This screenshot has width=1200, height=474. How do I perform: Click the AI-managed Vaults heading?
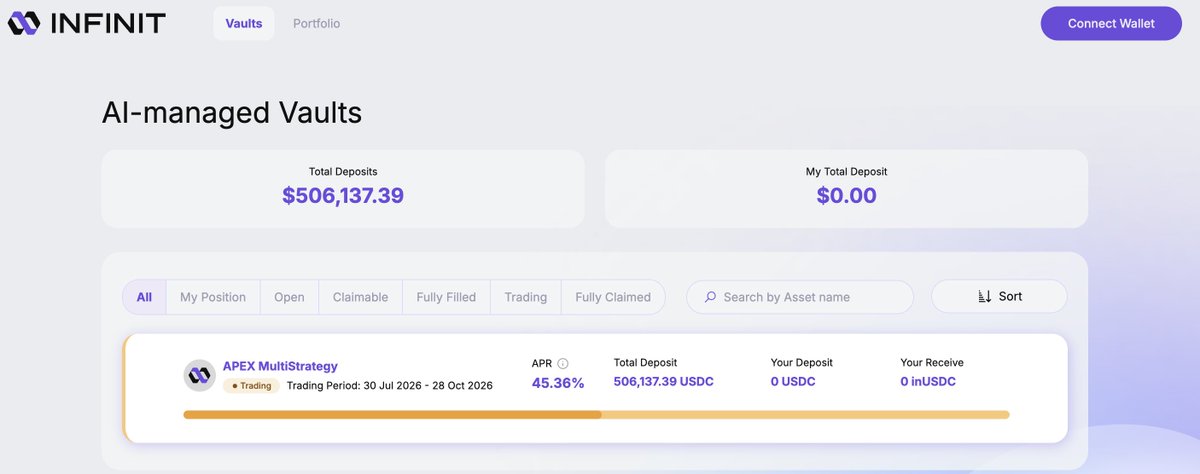(x=232, y=113)
